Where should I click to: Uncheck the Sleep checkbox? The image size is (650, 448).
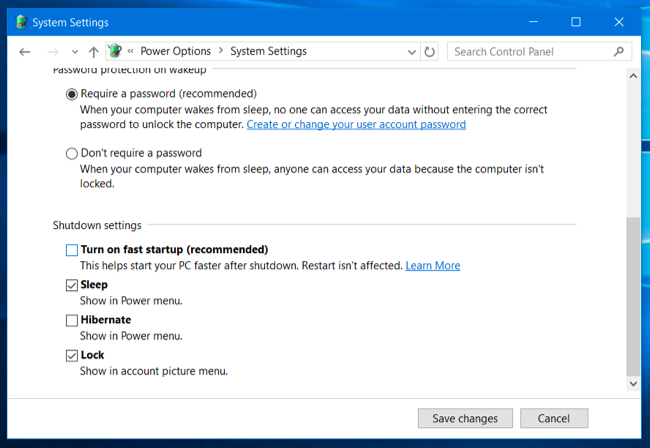point(71,285)
